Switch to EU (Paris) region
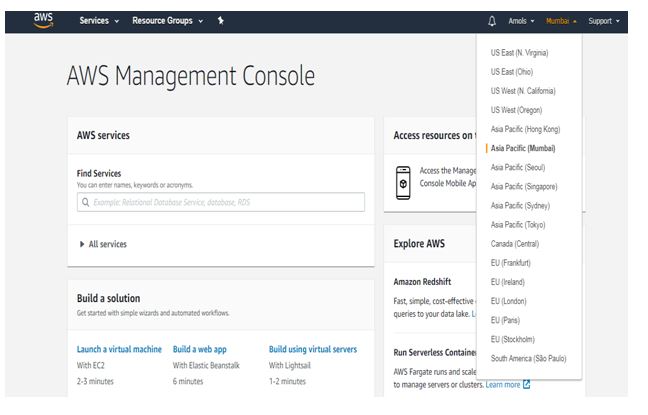This screenshot has height=415, width=648. [x=505, y=320]
